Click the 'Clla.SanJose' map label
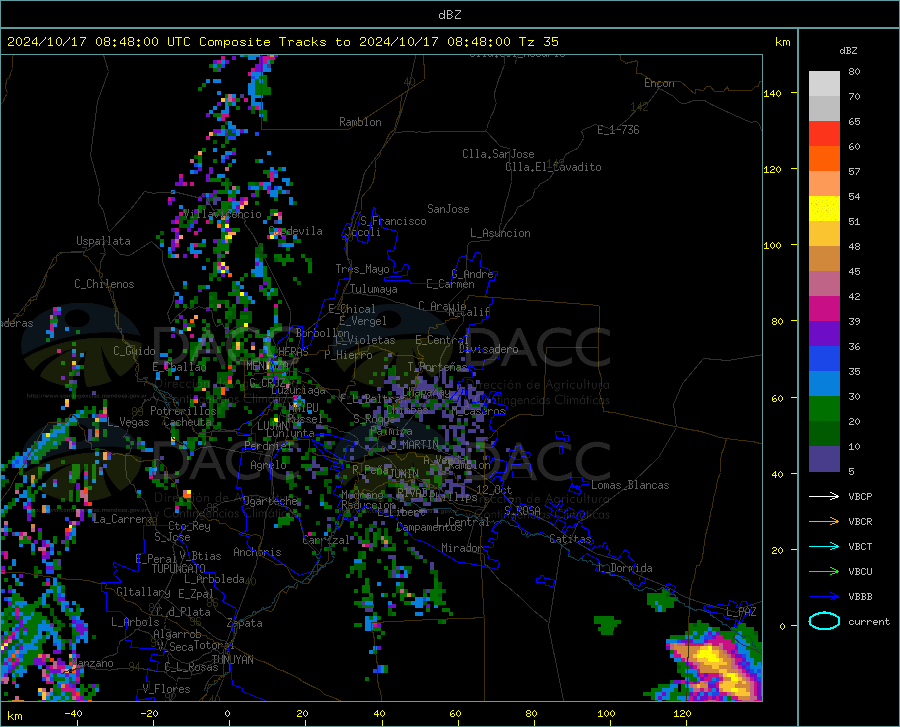Screen dimensions: 900x727 [x=498, y=154]
